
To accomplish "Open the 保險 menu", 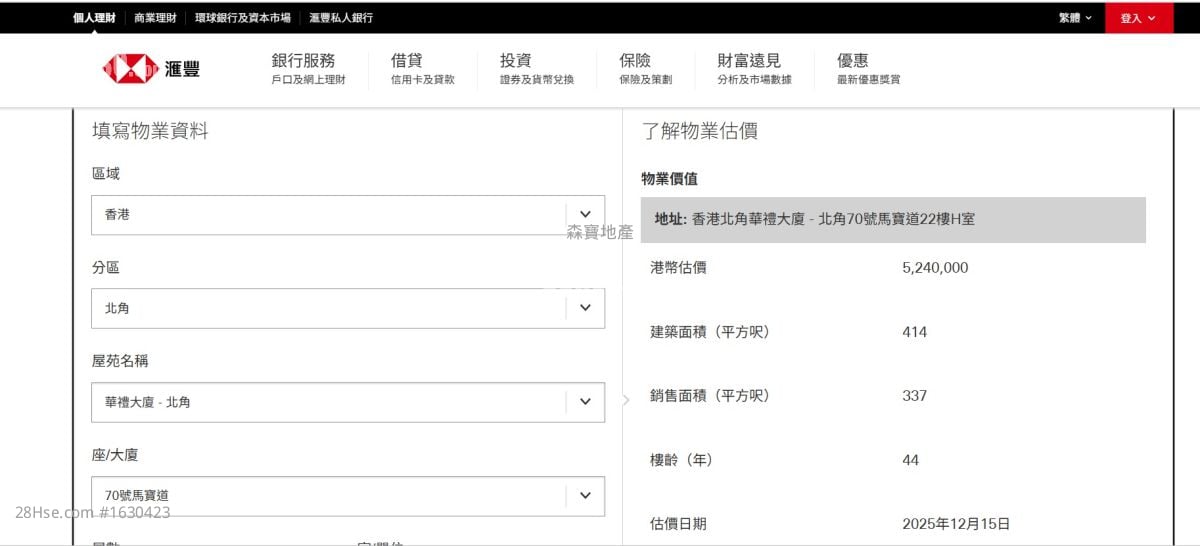I will pos(645,68).
